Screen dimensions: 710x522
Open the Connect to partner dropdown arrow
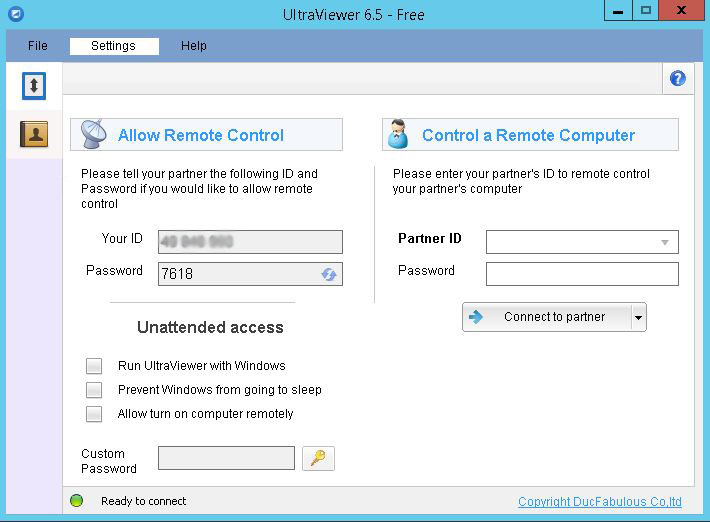click(639, 318)
